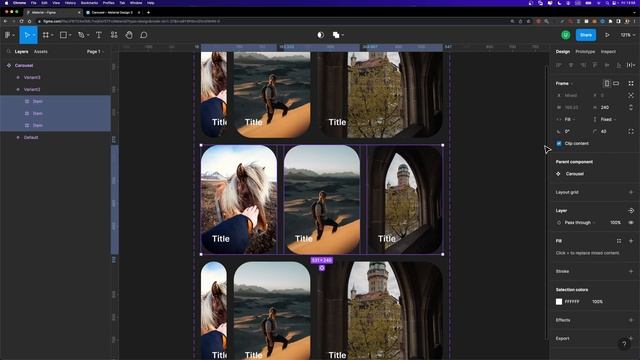Screen dimensions: 640x360
Task: Click the green user avatar
Action: [566, 35]
